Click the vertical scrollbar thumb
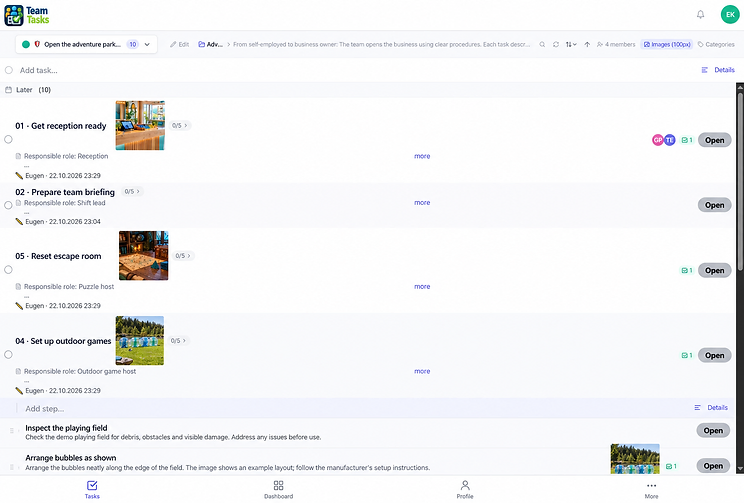Viewport: 744px width, 503px height. pos(740,181)
